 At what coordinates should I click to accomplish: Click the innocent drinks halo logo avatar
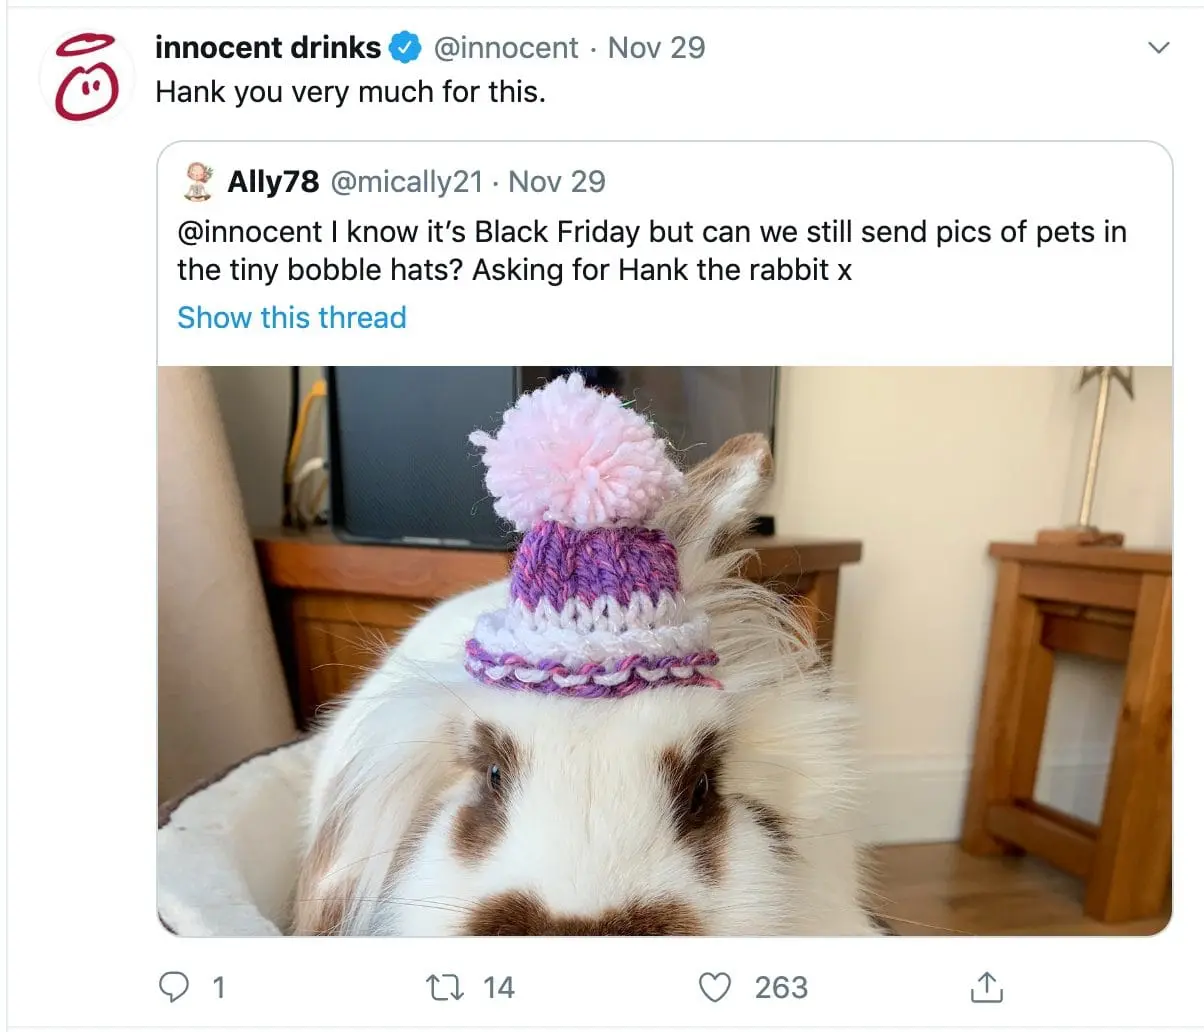(x=86, y=76)
